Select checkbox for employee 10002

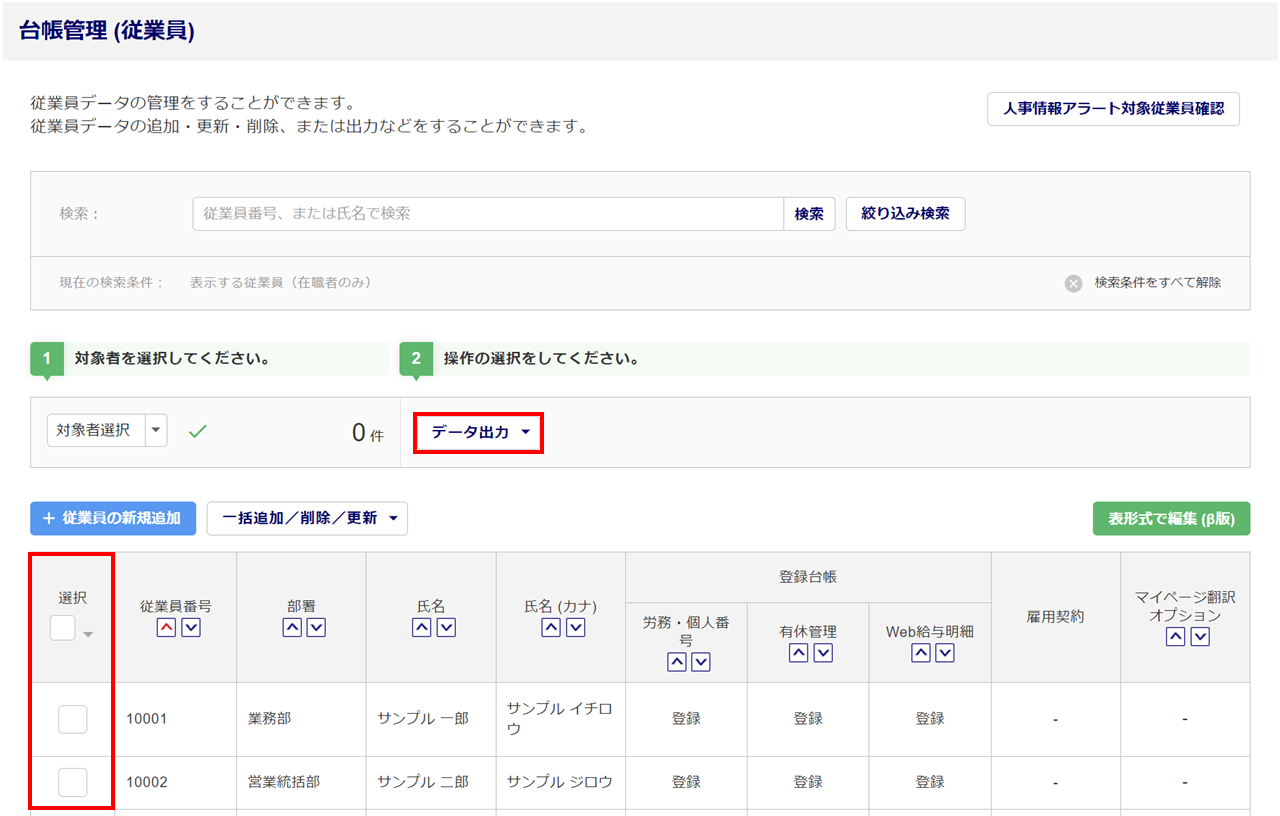[x=72, y=782]
